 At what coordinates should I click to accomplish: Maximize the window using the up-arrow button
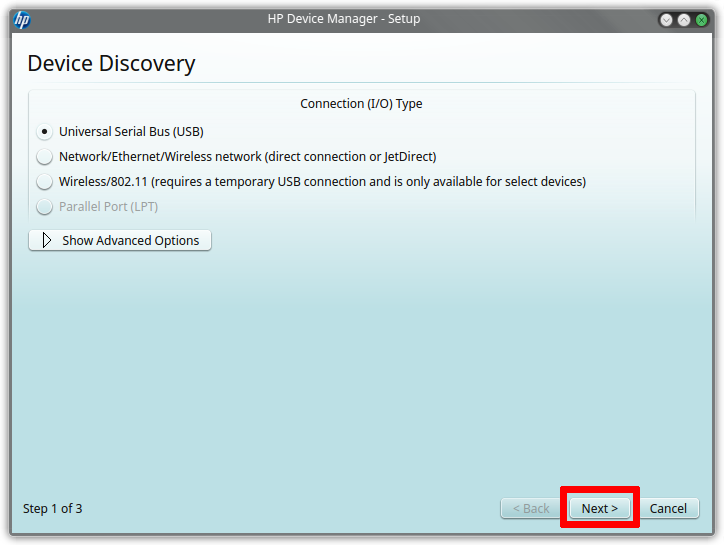[x=684, y=20]
